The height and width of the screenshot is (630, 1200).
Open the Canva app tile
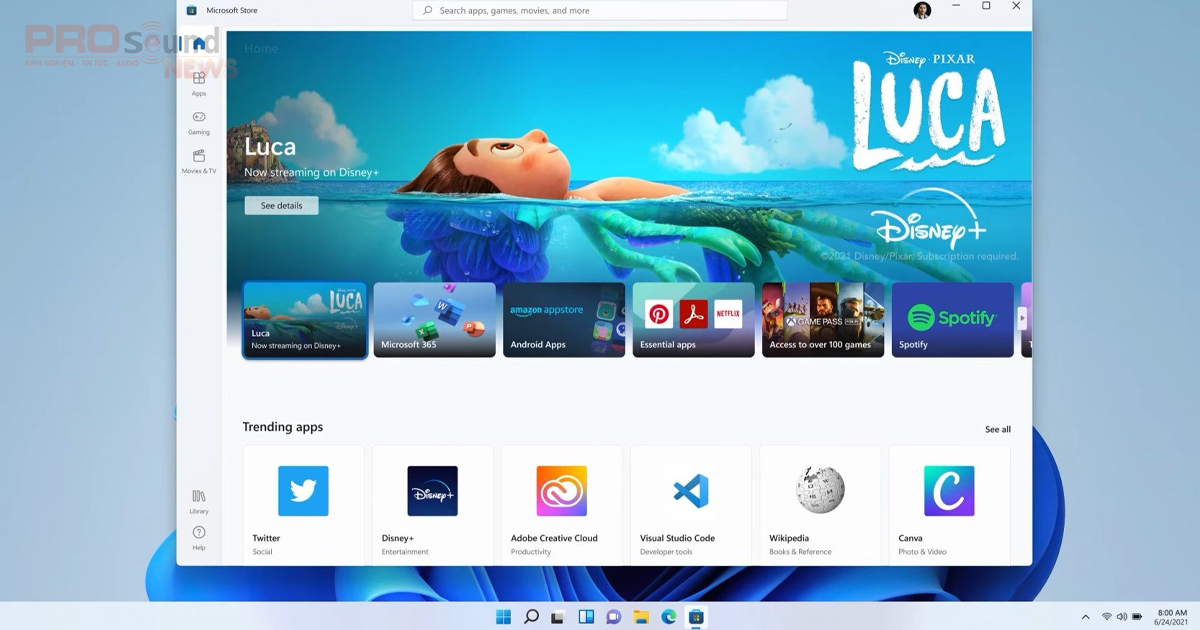[949, 505]
